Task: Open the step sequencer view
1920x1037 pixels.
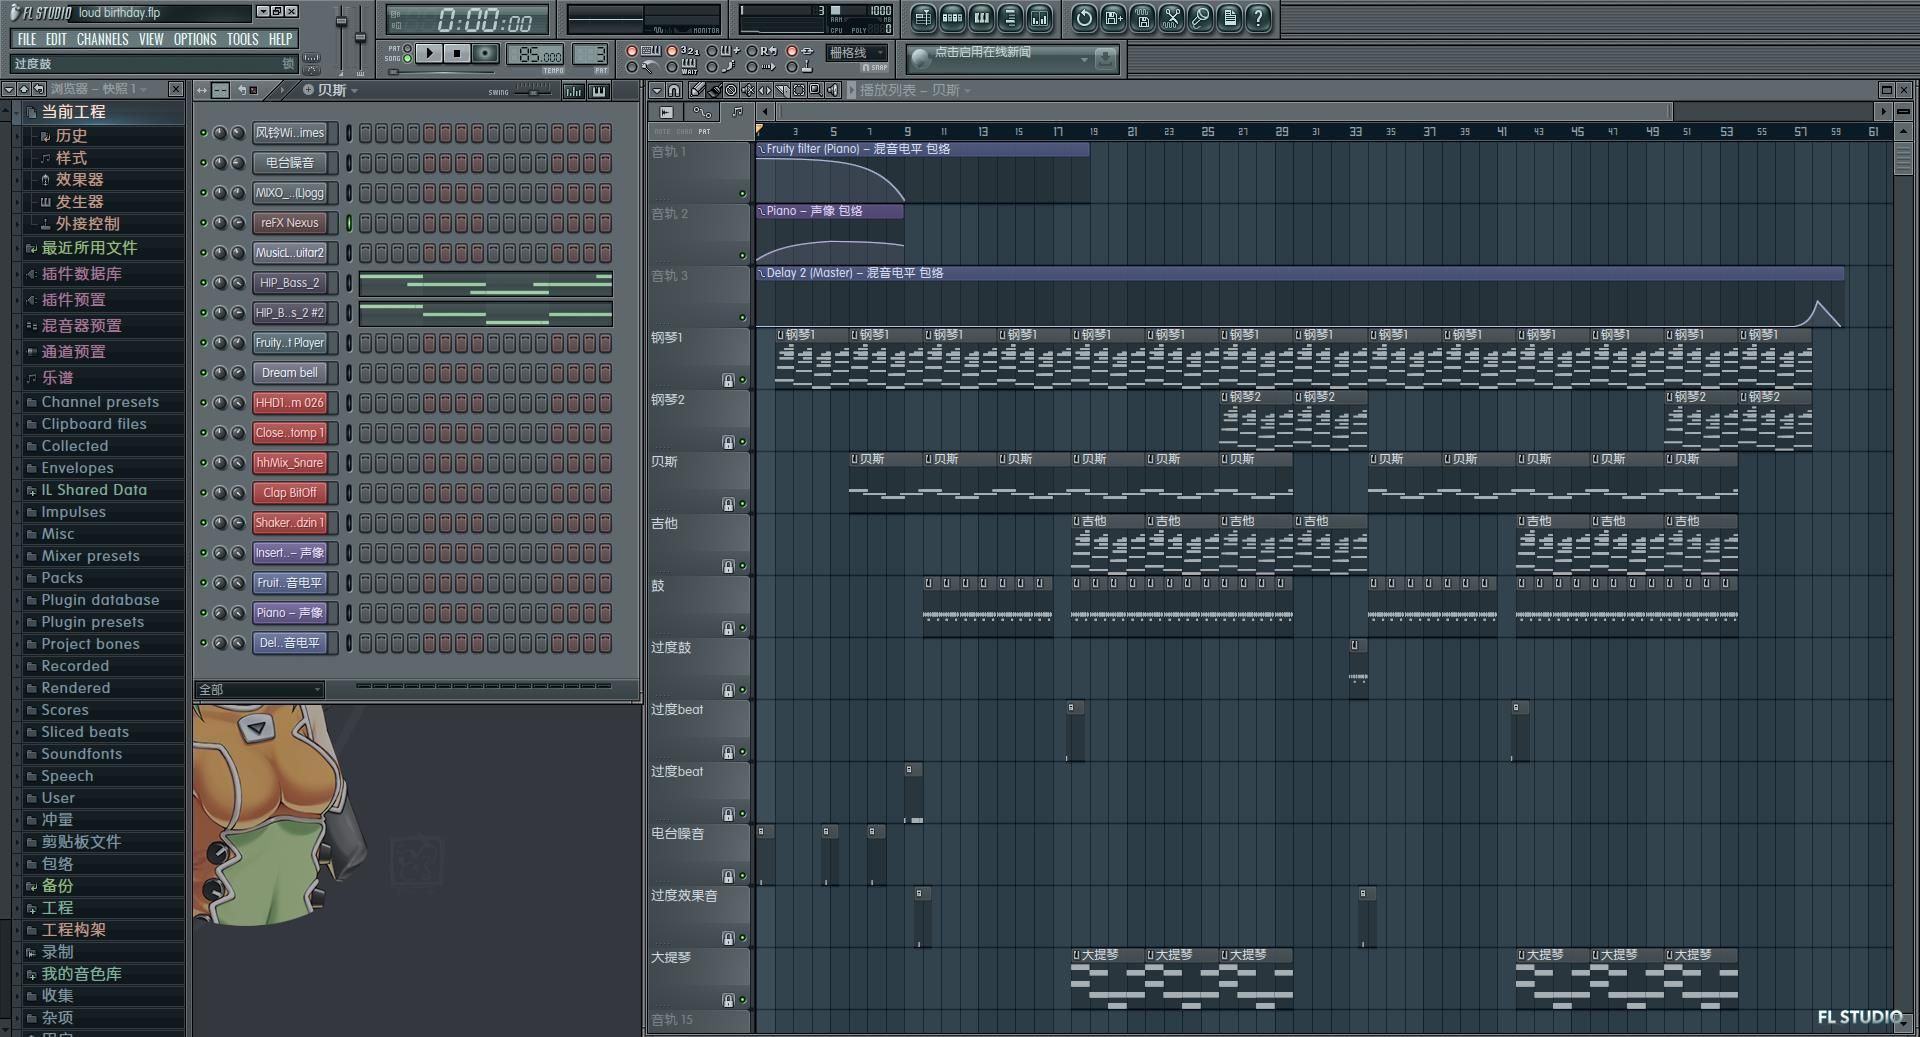Action: (x=952, y=17)
